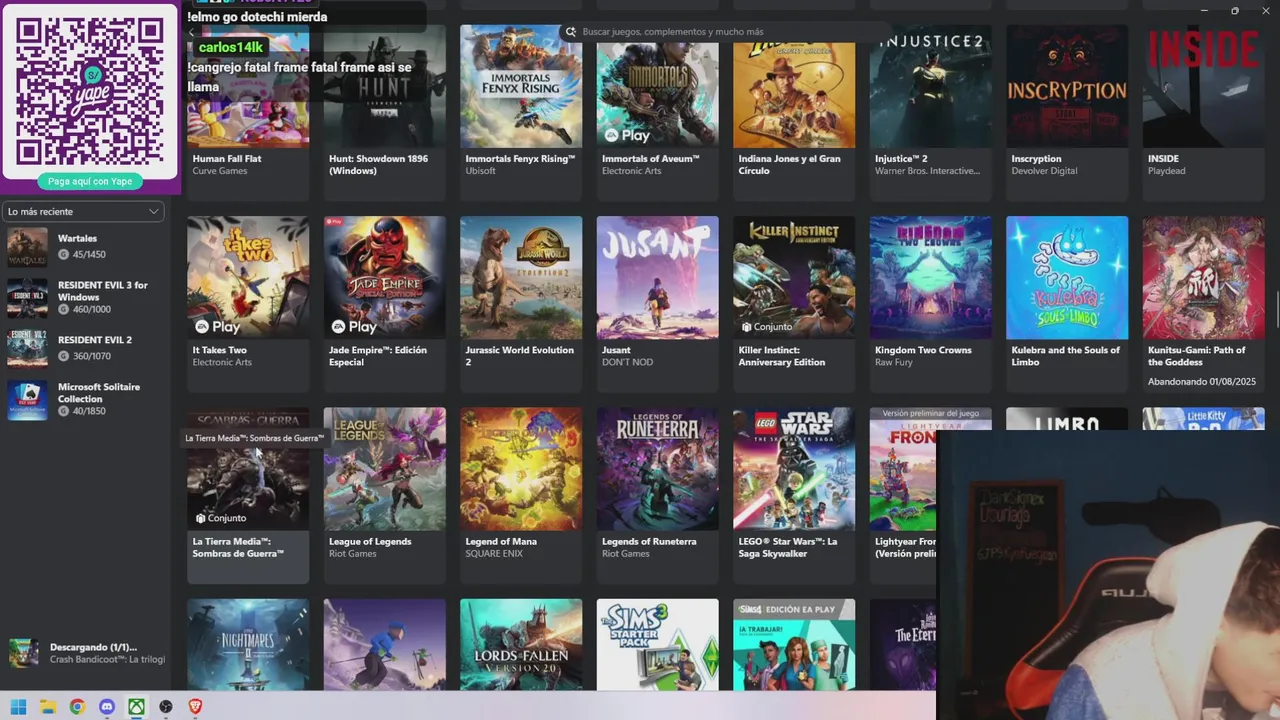Click the Ubisoft publisher text

click(480, 171)
